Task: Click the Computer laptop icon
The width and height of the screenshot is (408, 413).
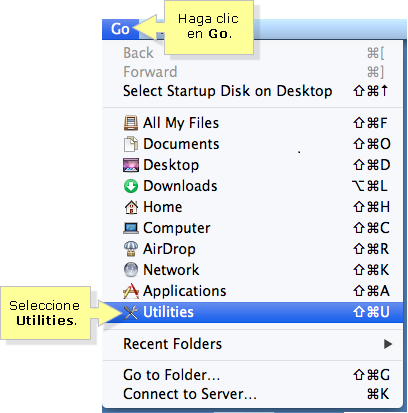Action: (131, 228)
